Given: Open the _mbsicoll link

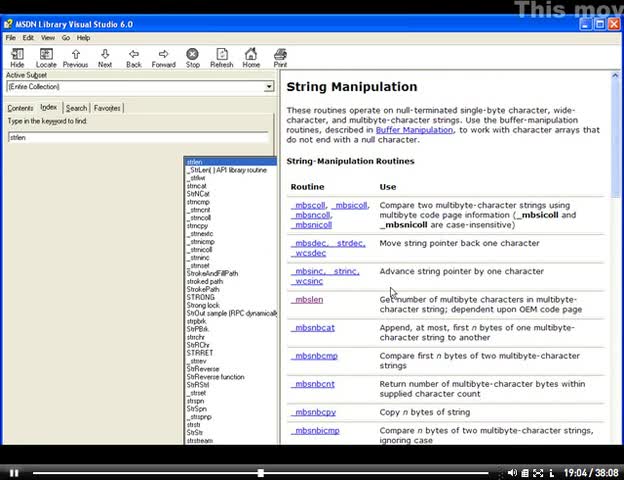Looking at the screenshot, I should pos(349,205).
